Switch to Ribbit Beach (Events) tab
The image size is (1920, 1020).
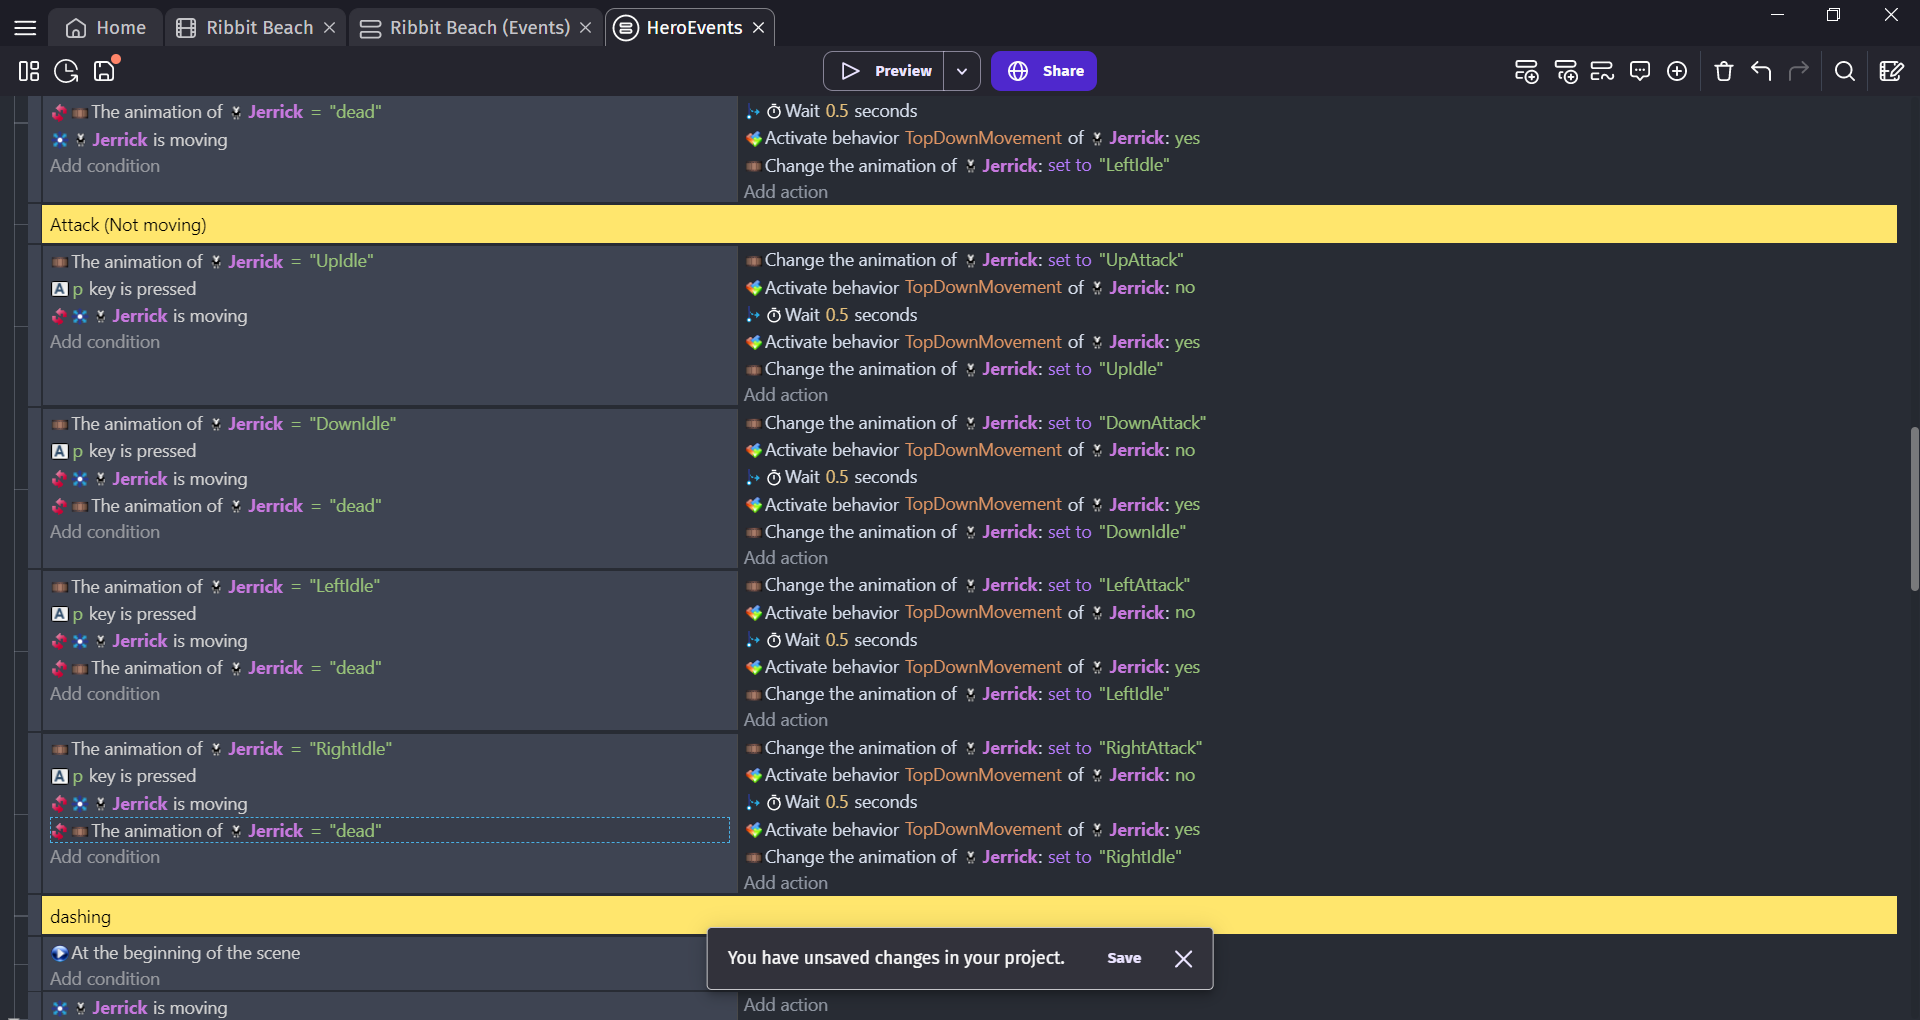[x=468, y=28]
